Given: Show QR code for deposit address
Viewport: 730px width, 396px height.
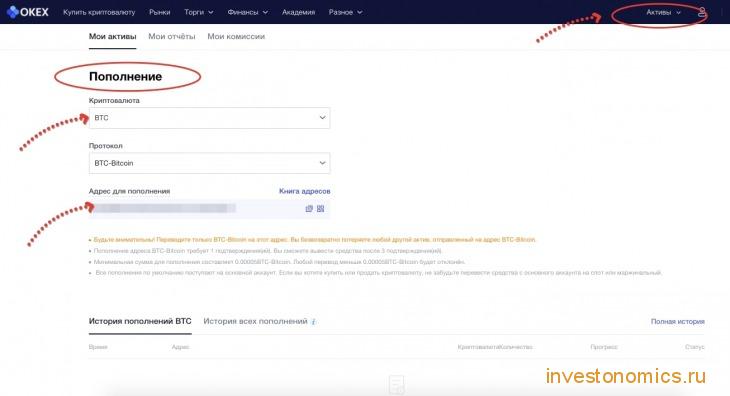Looking at the screenshot, I should (x=320, y=208).
